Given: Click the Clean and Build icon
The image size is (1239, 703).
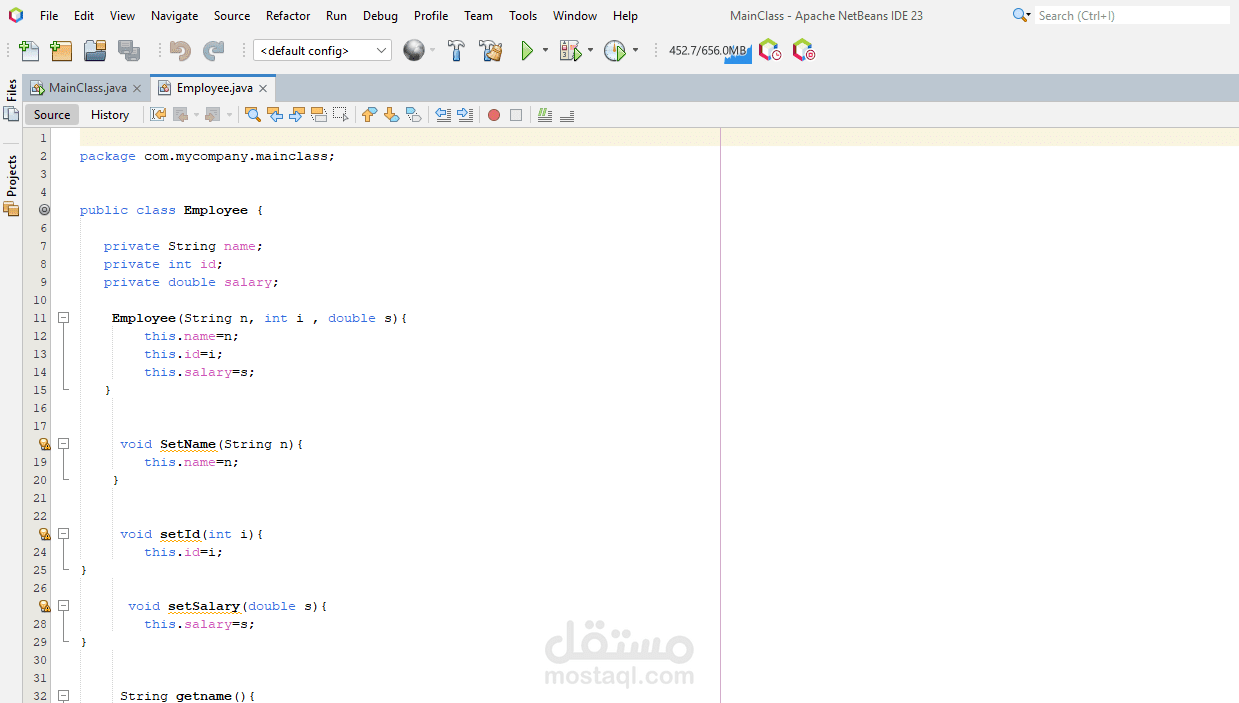Looking at the screenshot, I should [490, 51].
